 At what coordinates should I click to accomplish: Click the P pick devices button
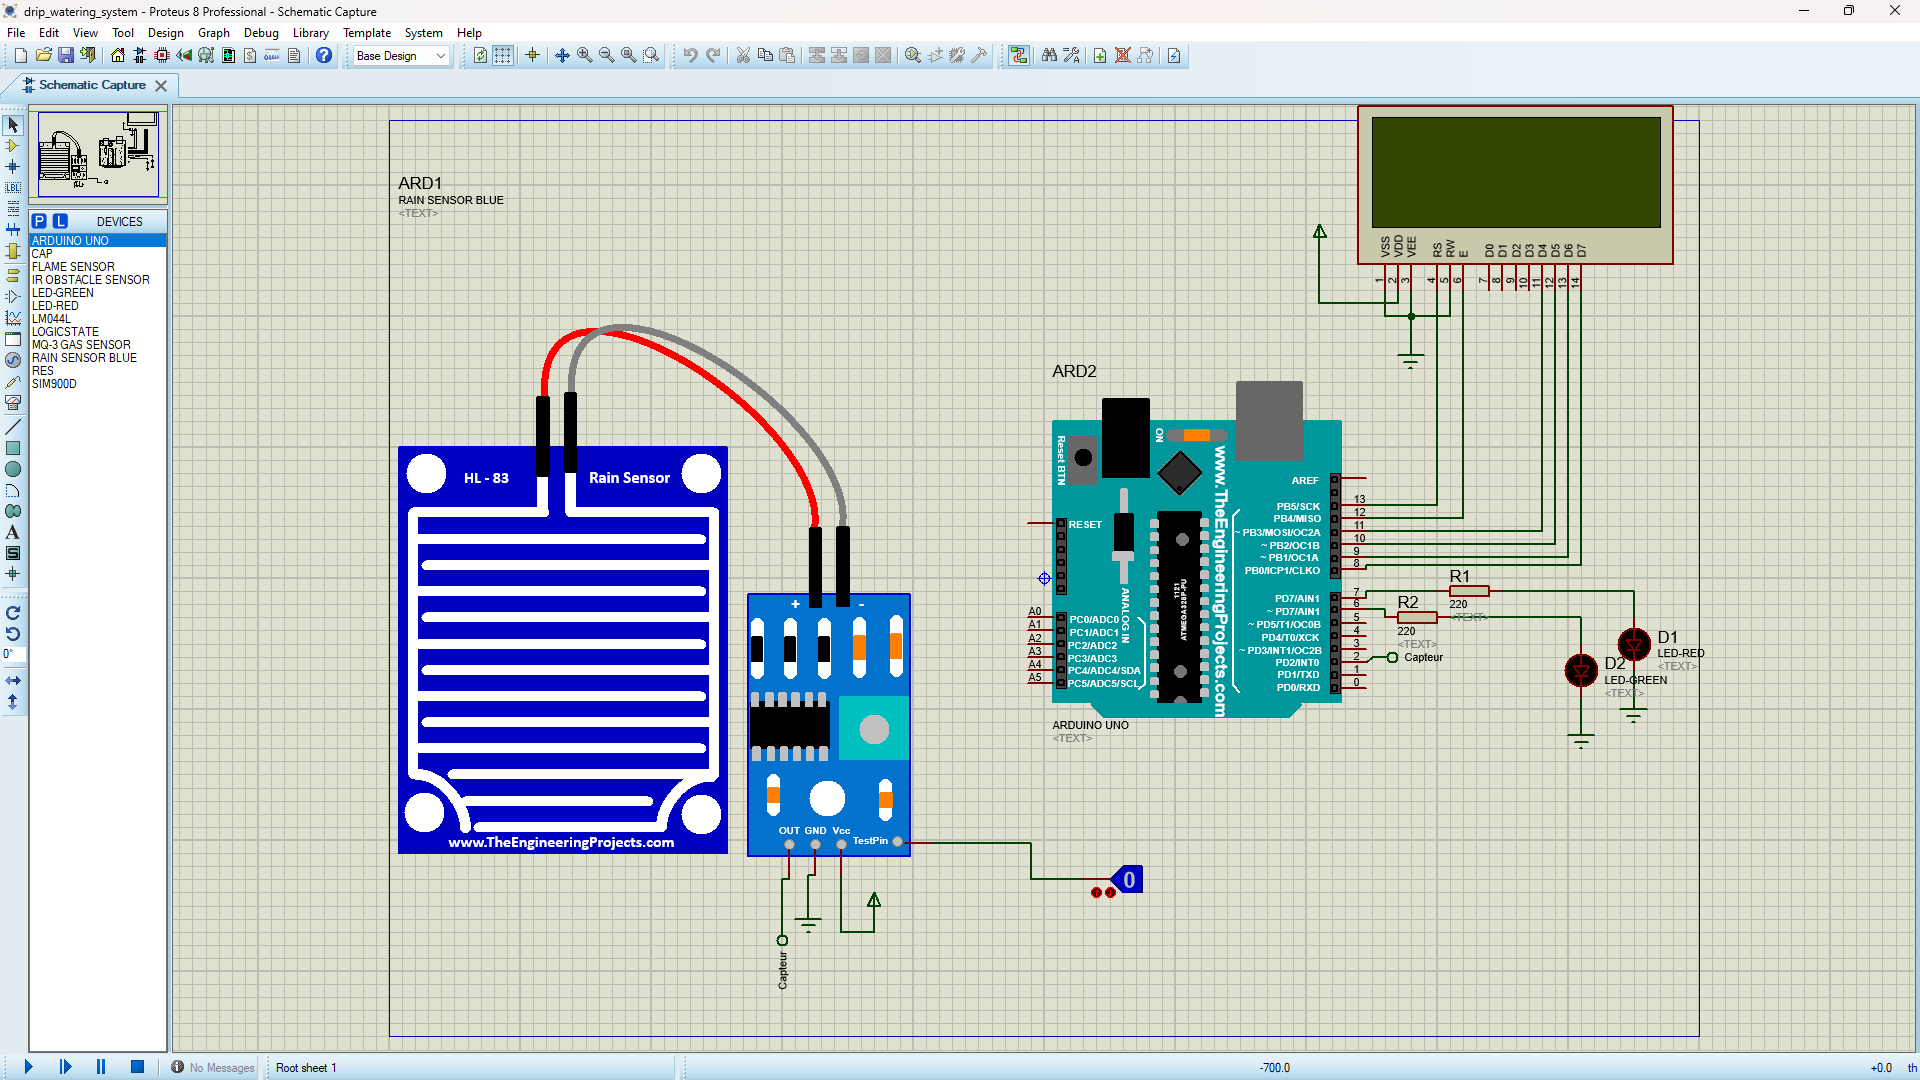click(39, 221)
